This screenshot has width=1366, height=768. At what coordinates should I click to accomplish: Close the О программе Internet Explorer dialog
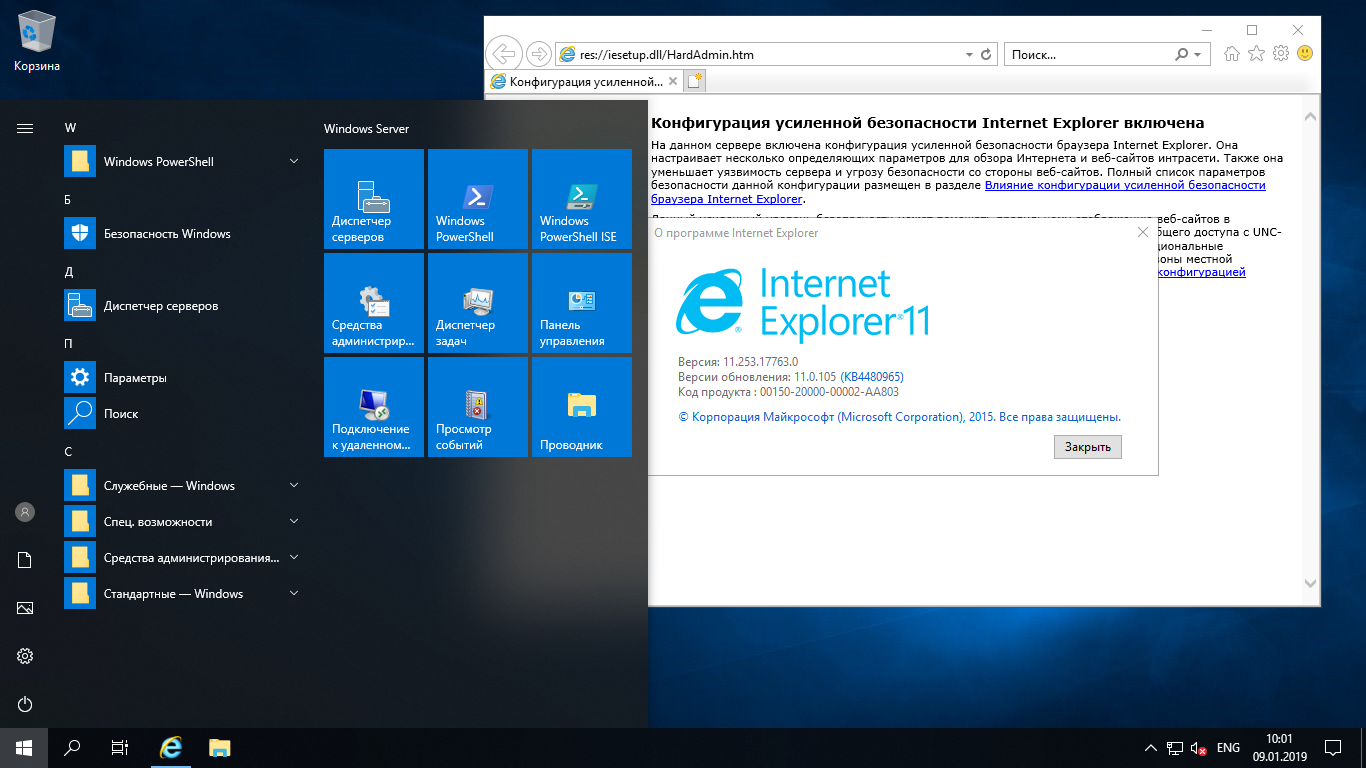click(x=1143, y=232)
